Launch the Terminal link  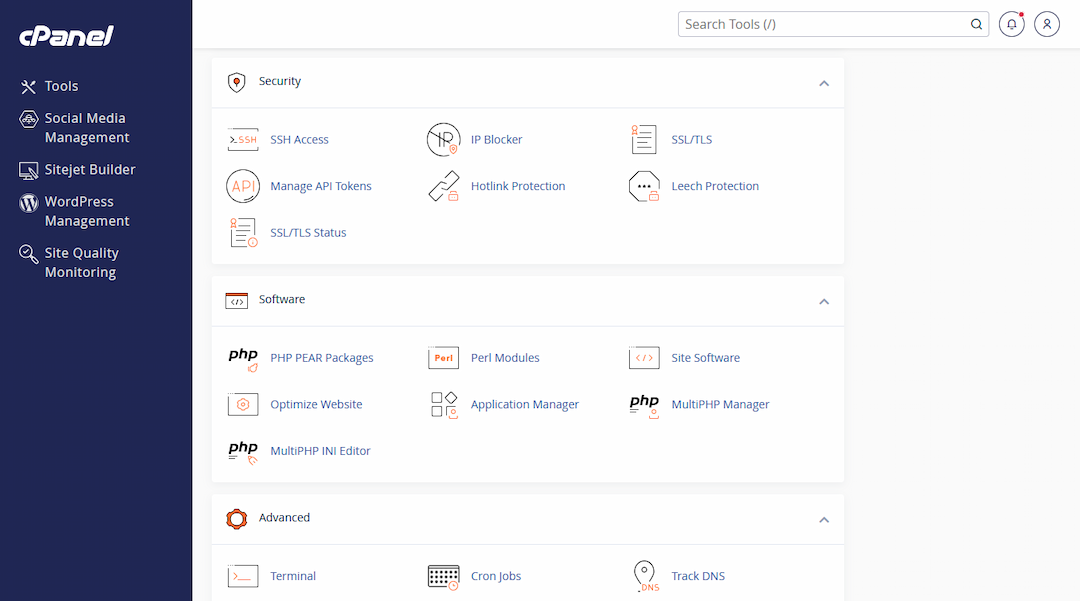[x=293, y=576]
